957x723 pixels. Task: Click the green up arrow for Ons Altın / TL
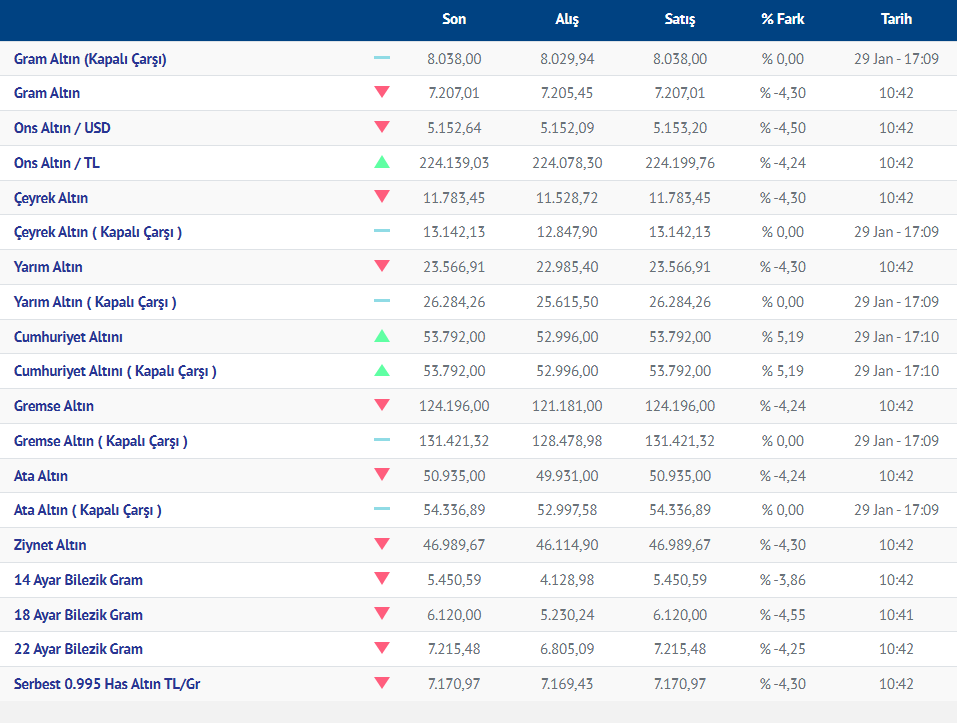point(381,162)
